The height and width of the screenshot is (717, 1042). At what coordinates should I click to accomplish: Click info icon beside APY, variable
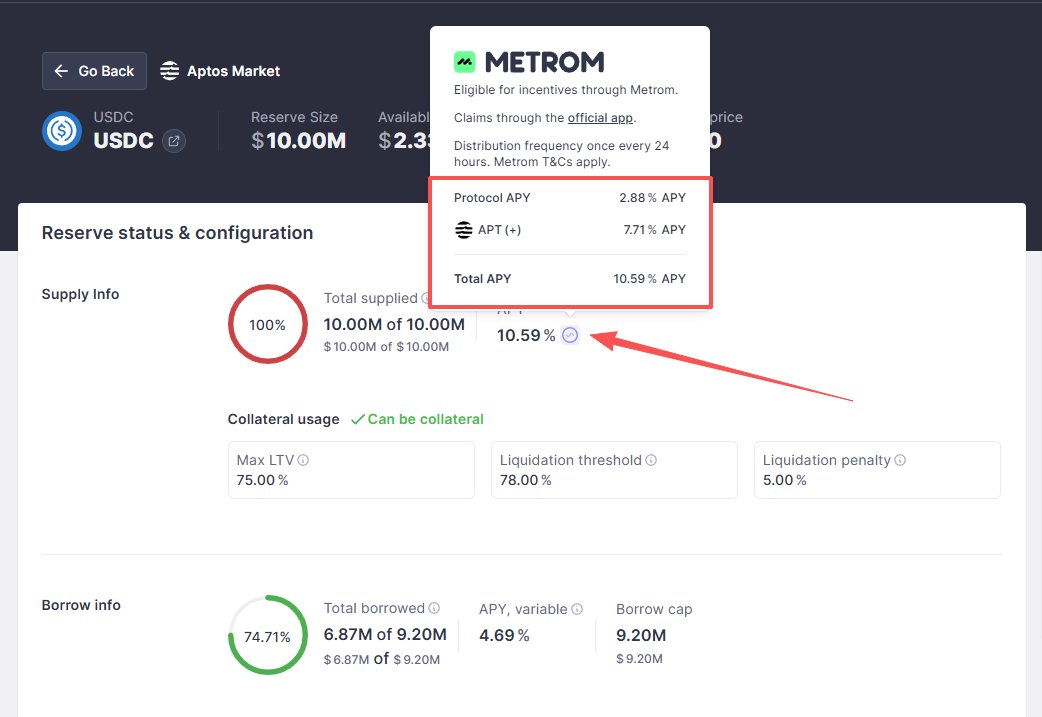577,609
